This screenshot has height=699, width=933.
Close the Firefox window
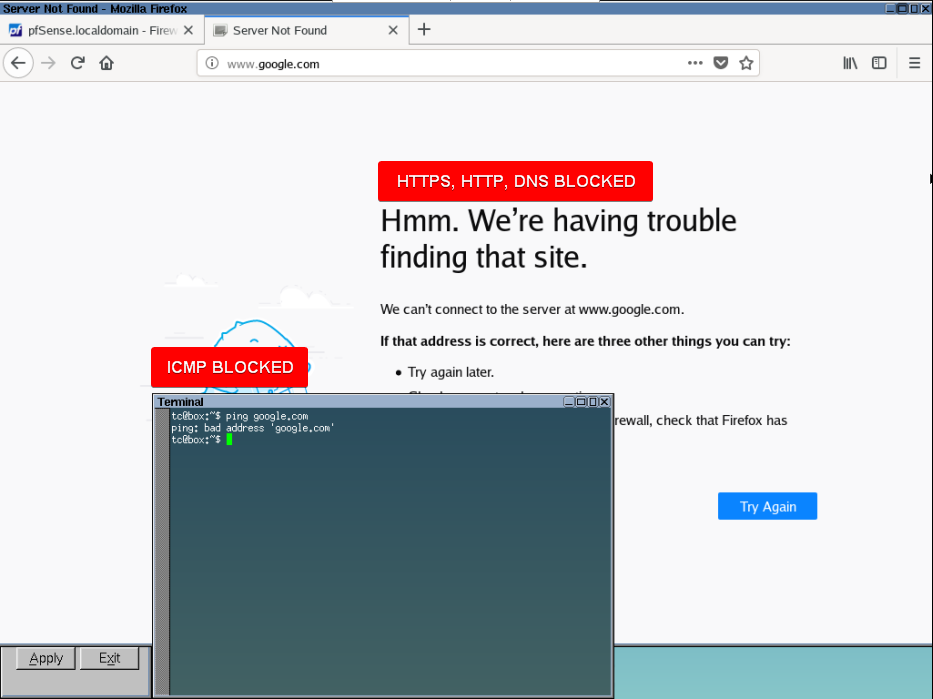[x=926, y=8]
